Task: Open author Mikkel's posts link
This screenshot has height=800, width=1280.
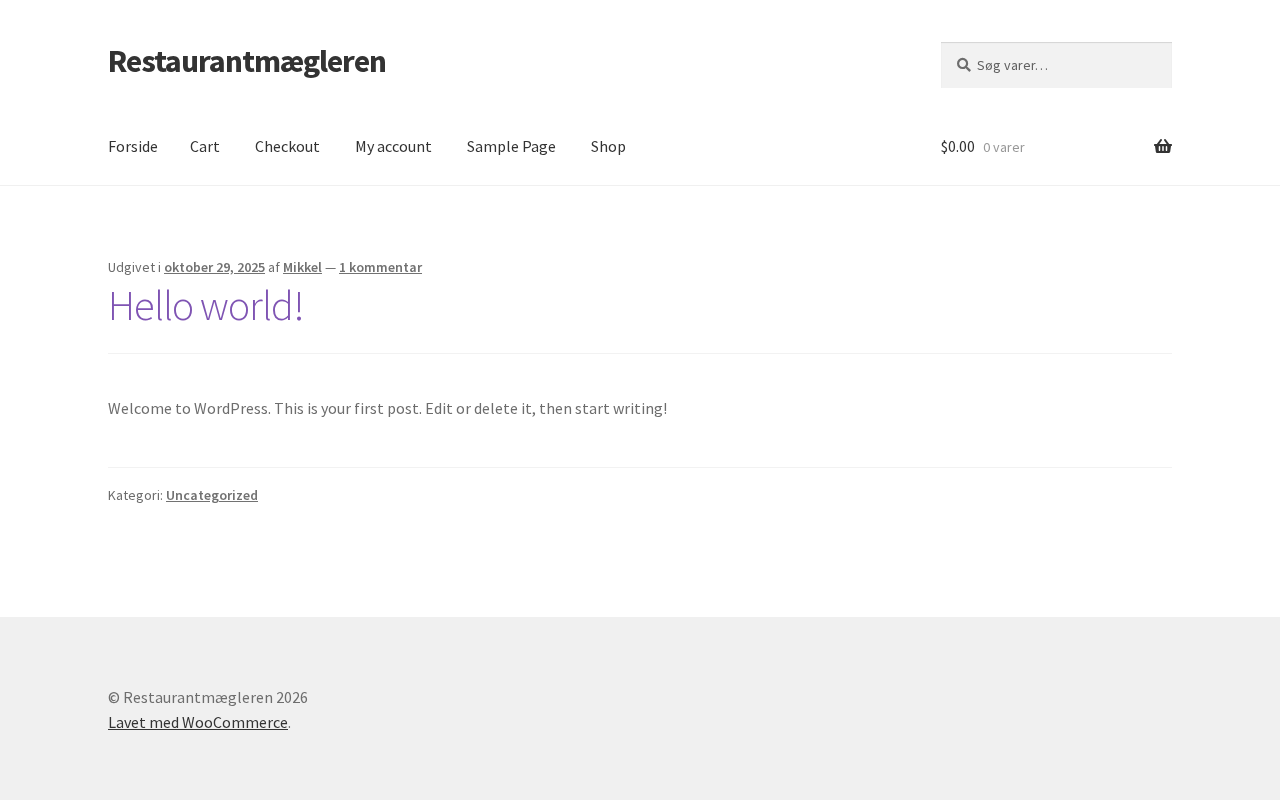Action: 302,267
